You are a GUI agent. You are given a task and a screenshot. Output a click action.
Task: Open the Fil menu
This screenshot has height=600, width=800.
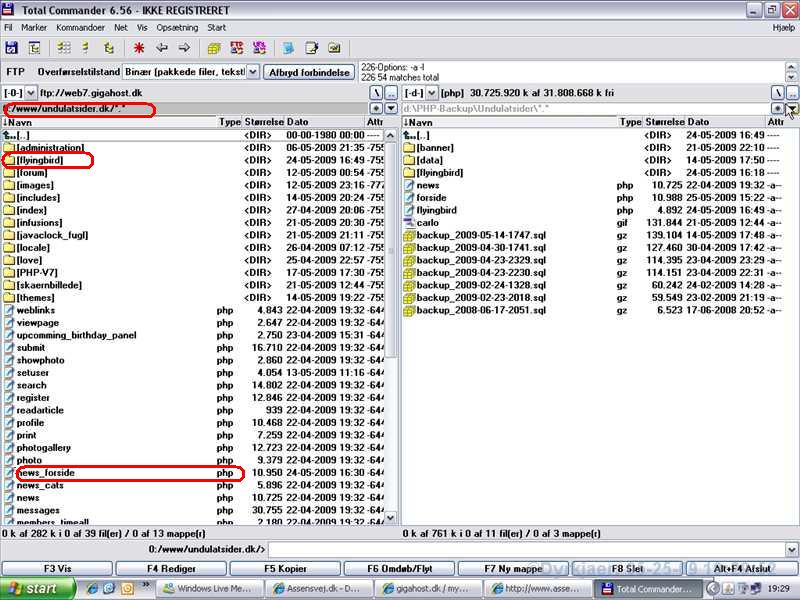pos(8,28)
